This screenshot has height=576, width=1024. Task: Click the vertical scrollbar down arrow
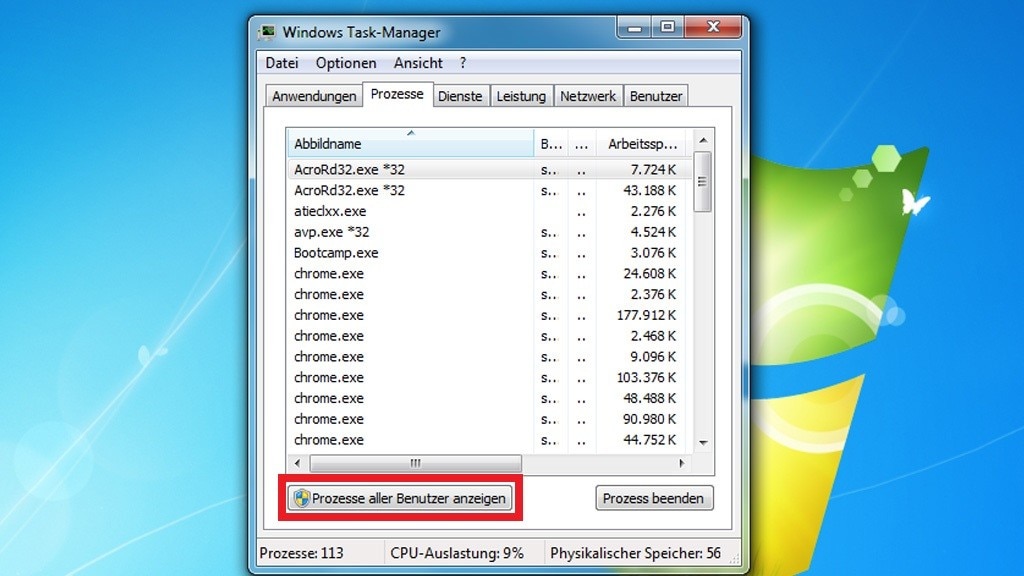click(703, 443)
